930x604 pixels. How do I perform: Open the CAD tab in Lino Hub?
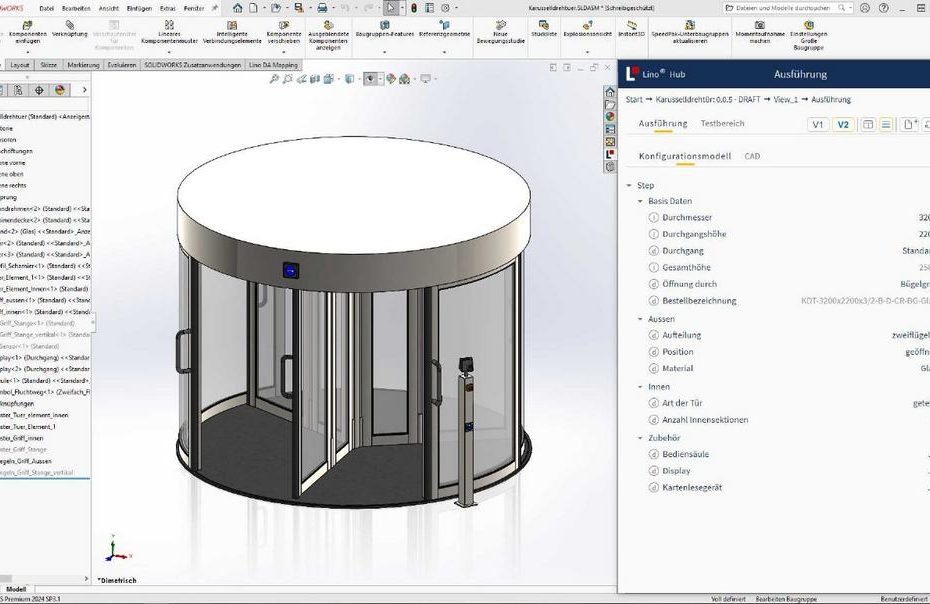[x=751, y=156]
